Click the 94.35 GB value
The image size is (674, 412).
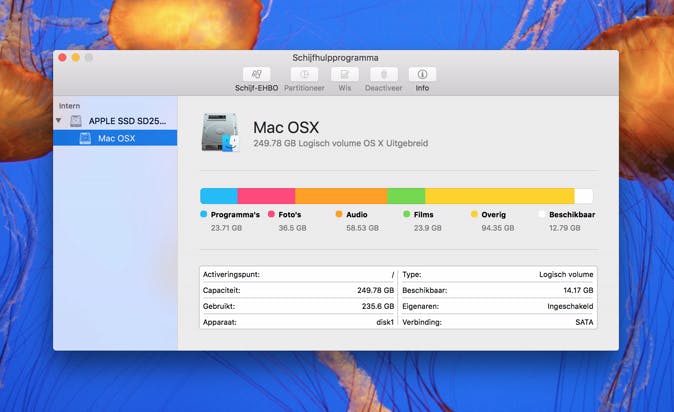(x=498, y=228)
